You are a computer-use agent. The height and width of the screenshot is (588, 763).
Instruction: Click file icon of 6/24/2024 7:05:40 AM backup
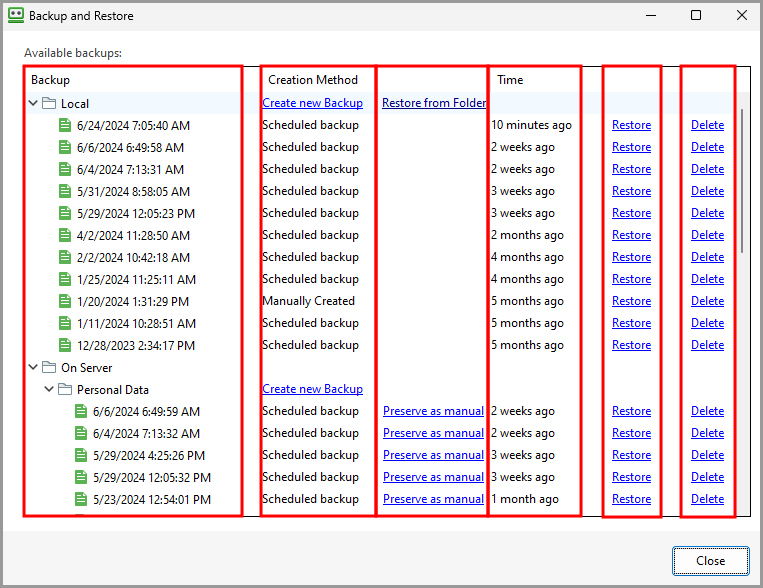(65, 126)
